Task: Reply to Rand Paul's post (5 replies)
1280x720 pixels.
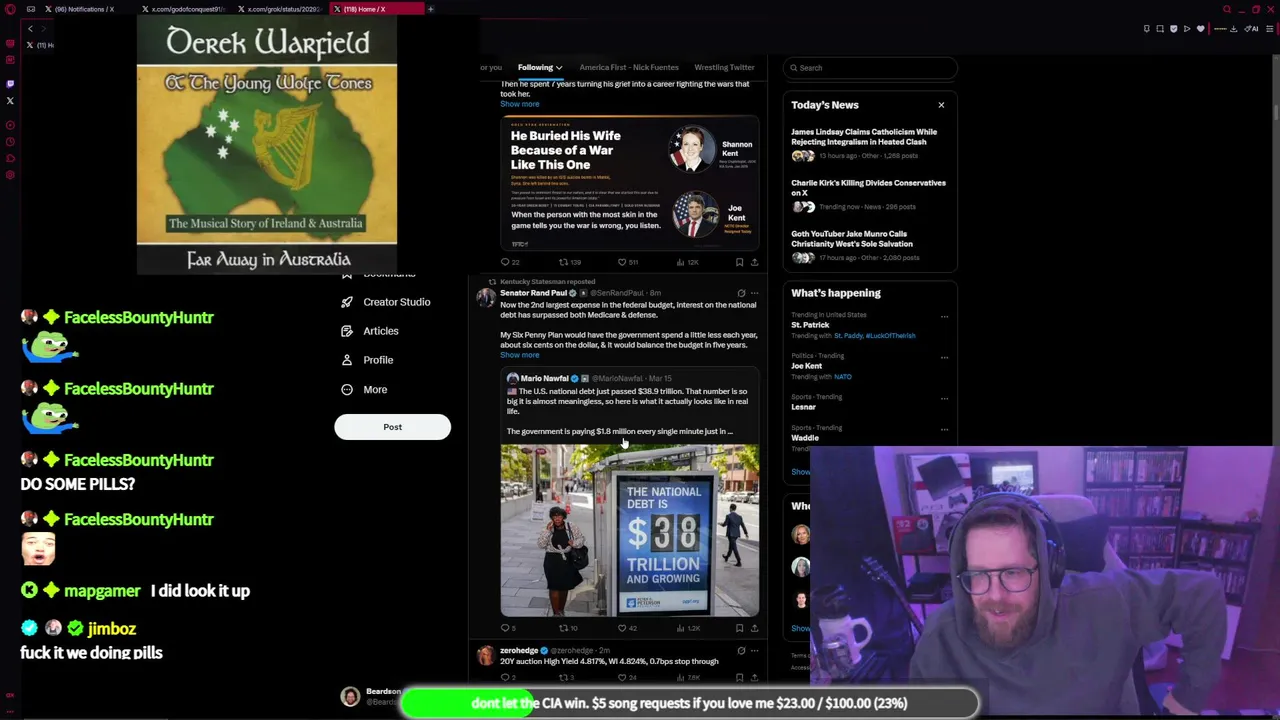Action: (x=508, y=628)
